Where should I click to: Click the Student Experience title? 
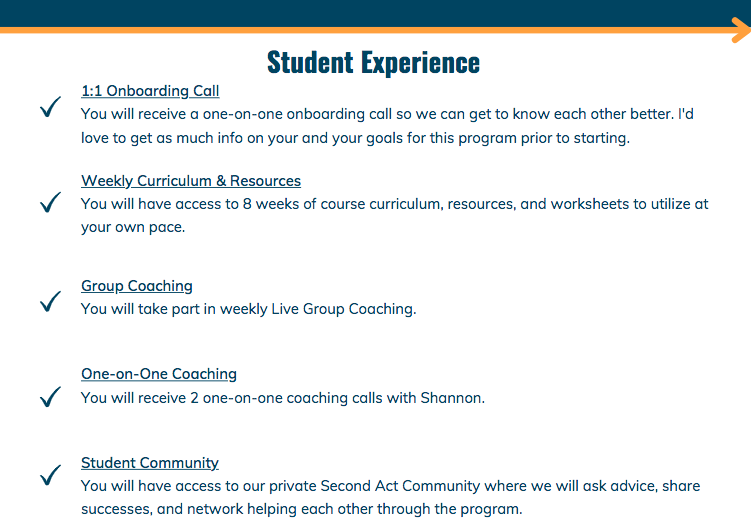373,63
